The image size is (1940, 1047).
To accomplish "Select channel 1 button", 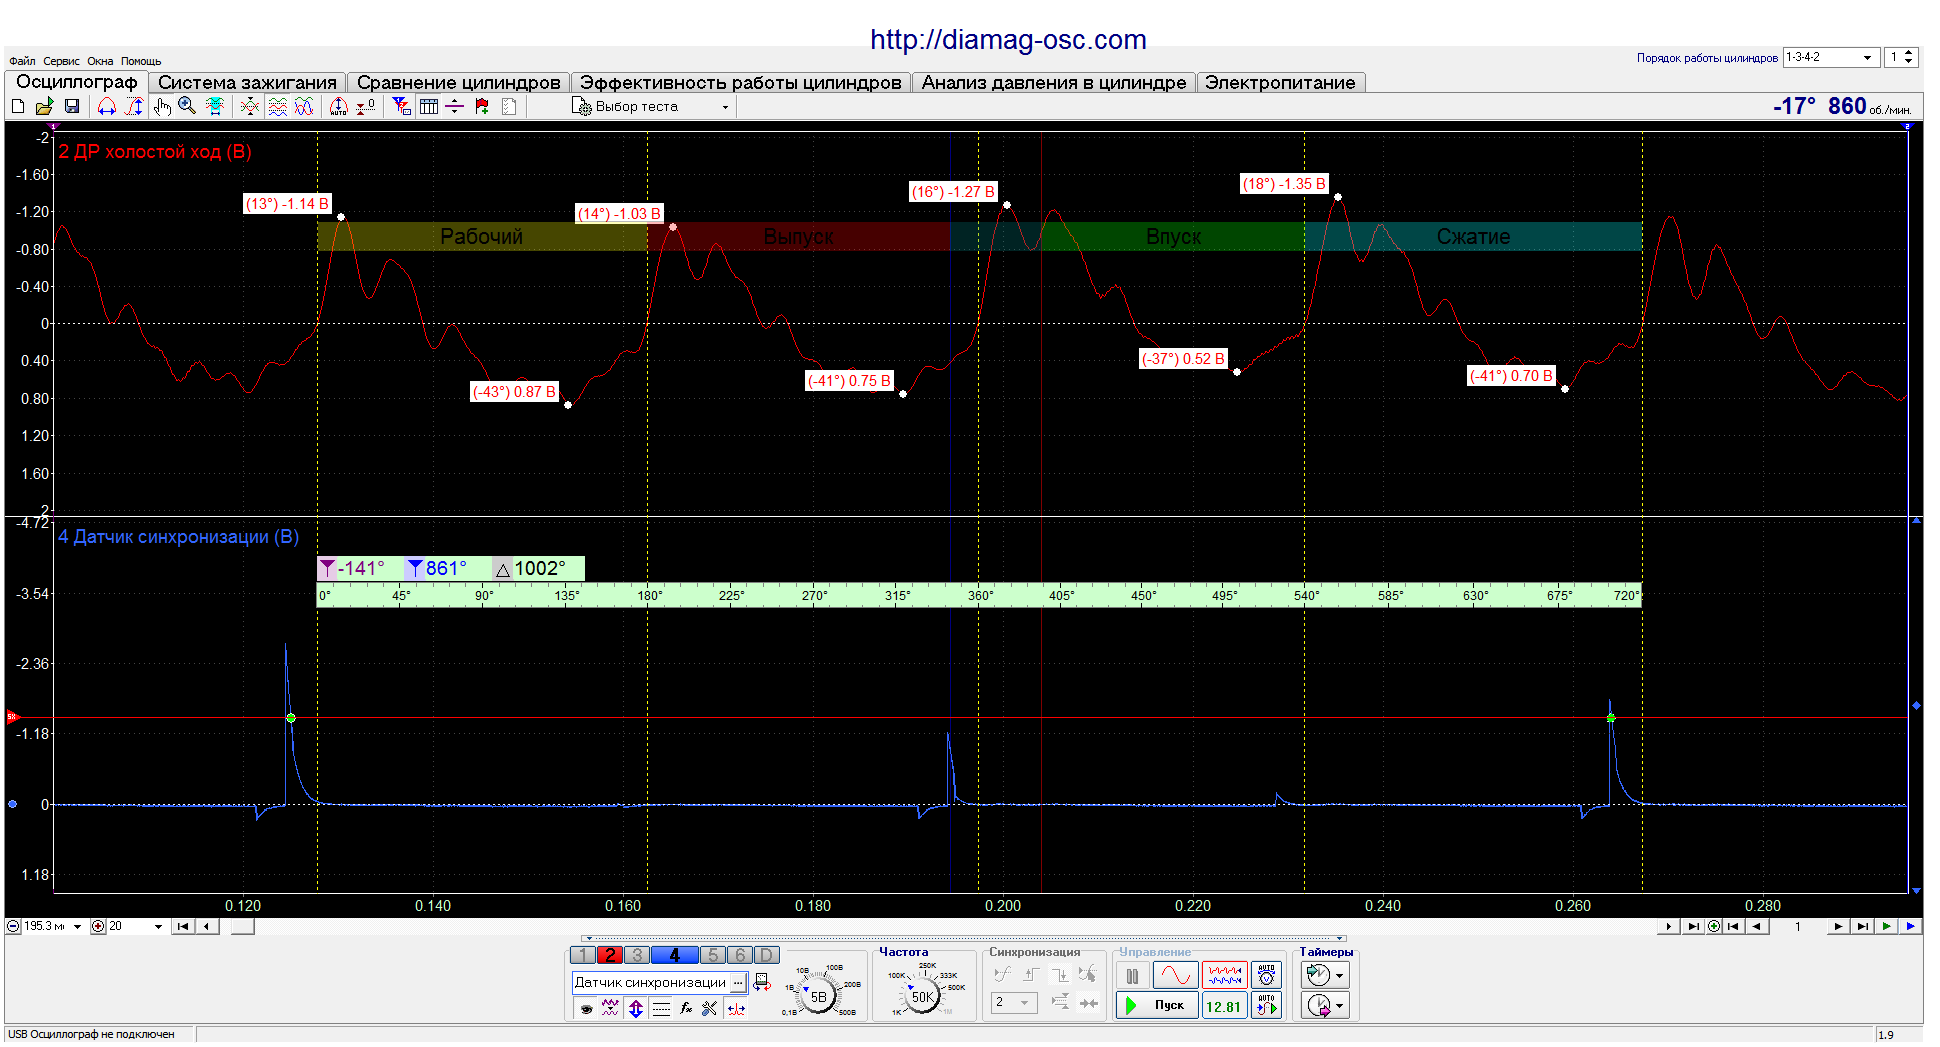I will [x=583, y=955].
